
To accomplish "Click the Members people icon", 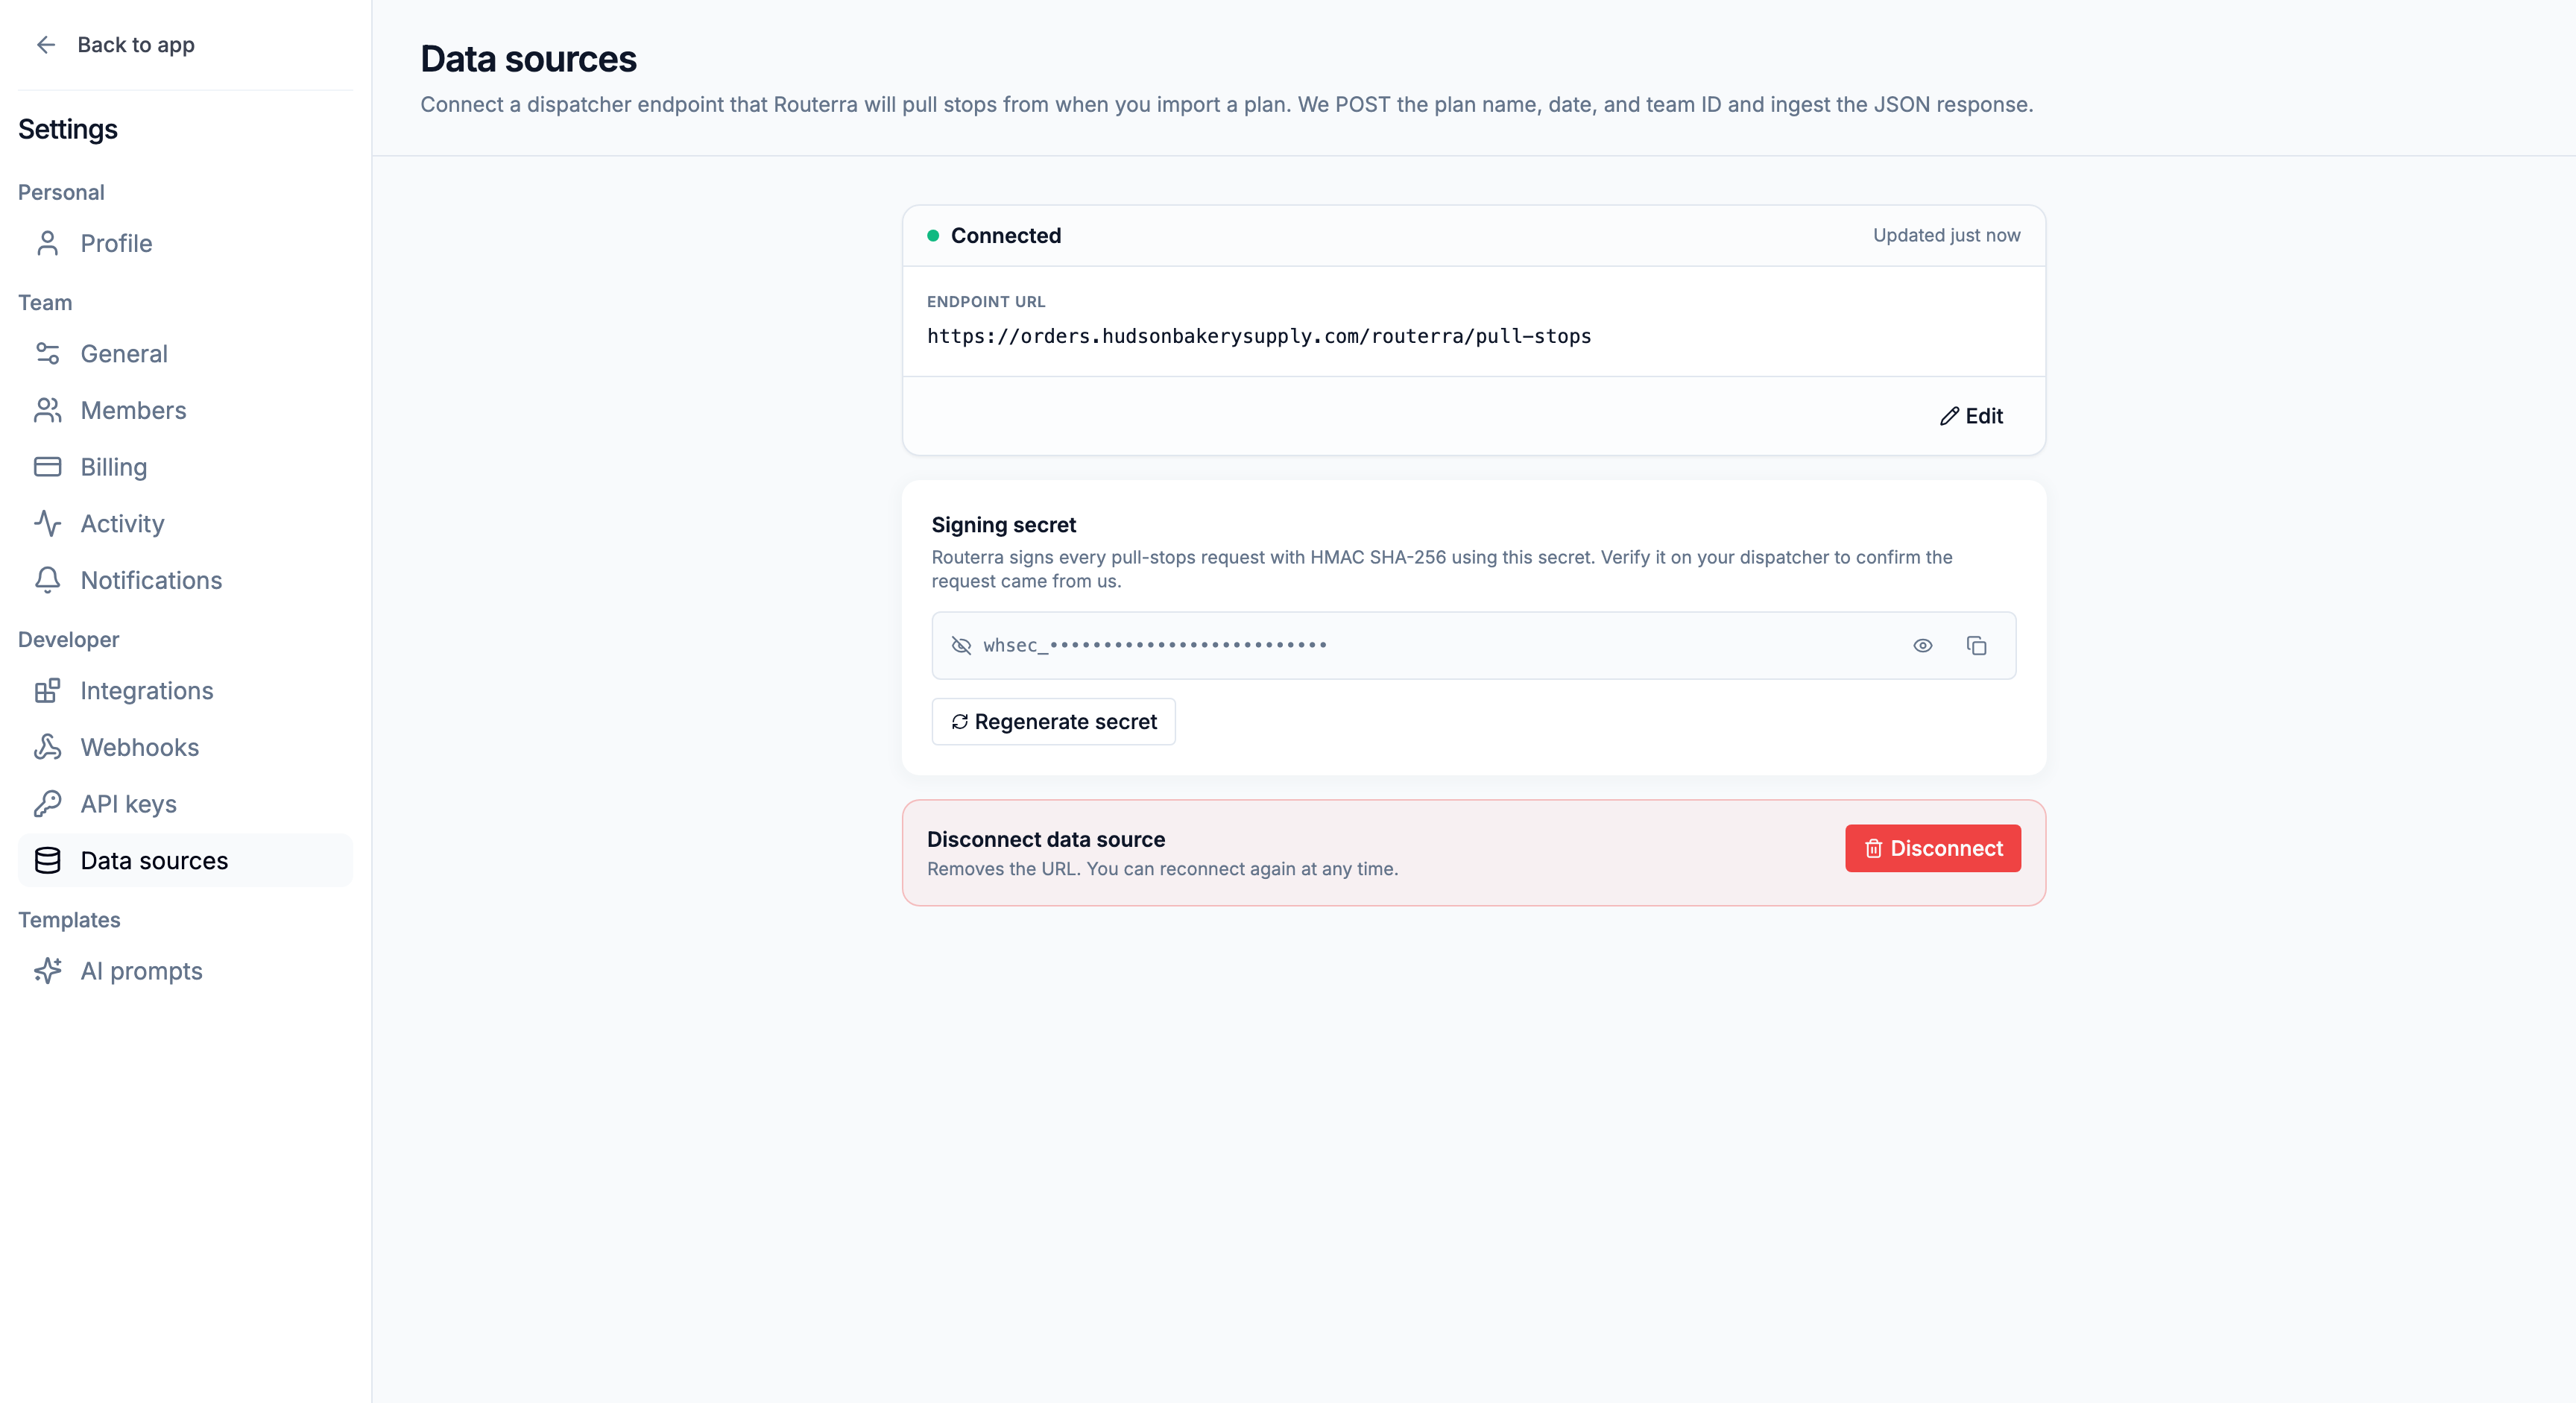I will tap(47, 410).
